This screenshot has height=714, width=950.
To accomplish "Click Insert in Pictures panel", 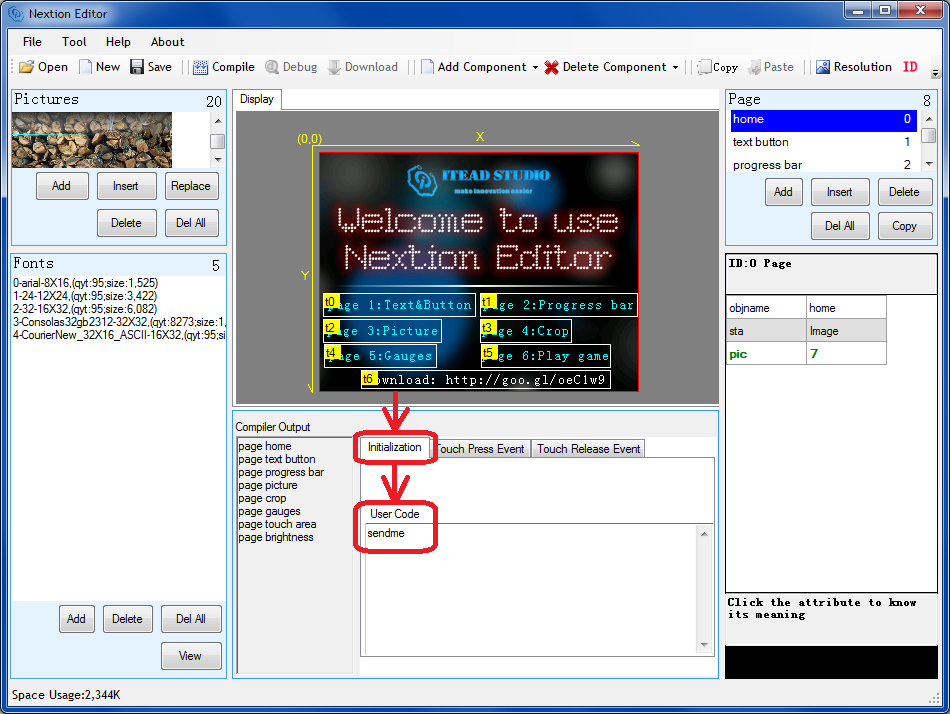I will tap(125, 186).
